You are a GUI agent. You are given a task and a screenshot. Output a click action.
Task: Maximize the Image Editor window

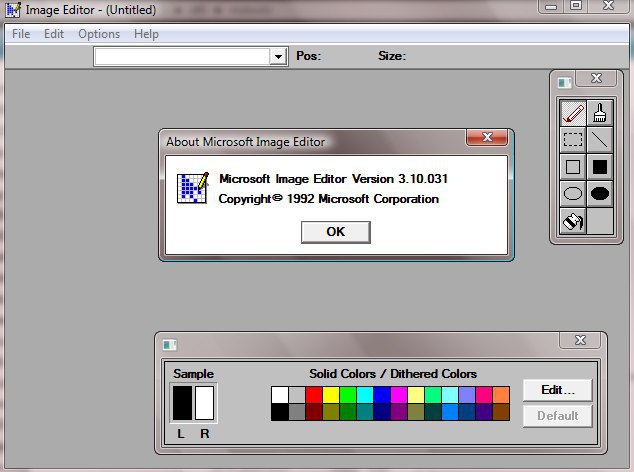pos(576,5)
